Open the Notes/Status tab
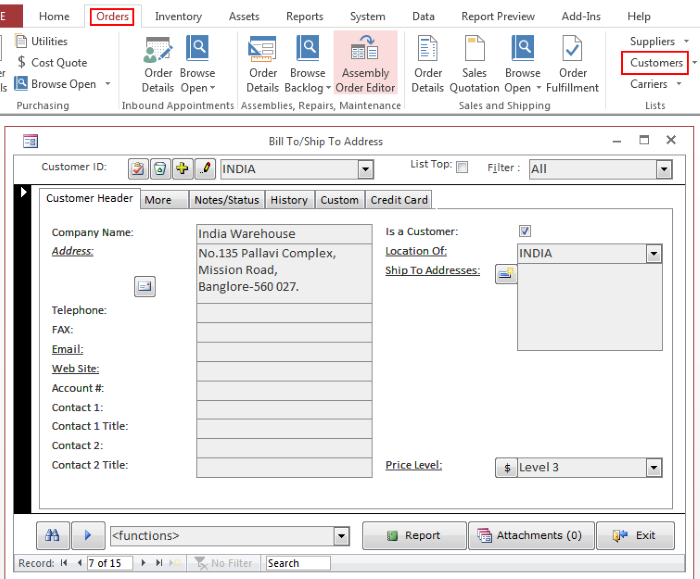Screen dimensions: 700x579 (227, 200)
